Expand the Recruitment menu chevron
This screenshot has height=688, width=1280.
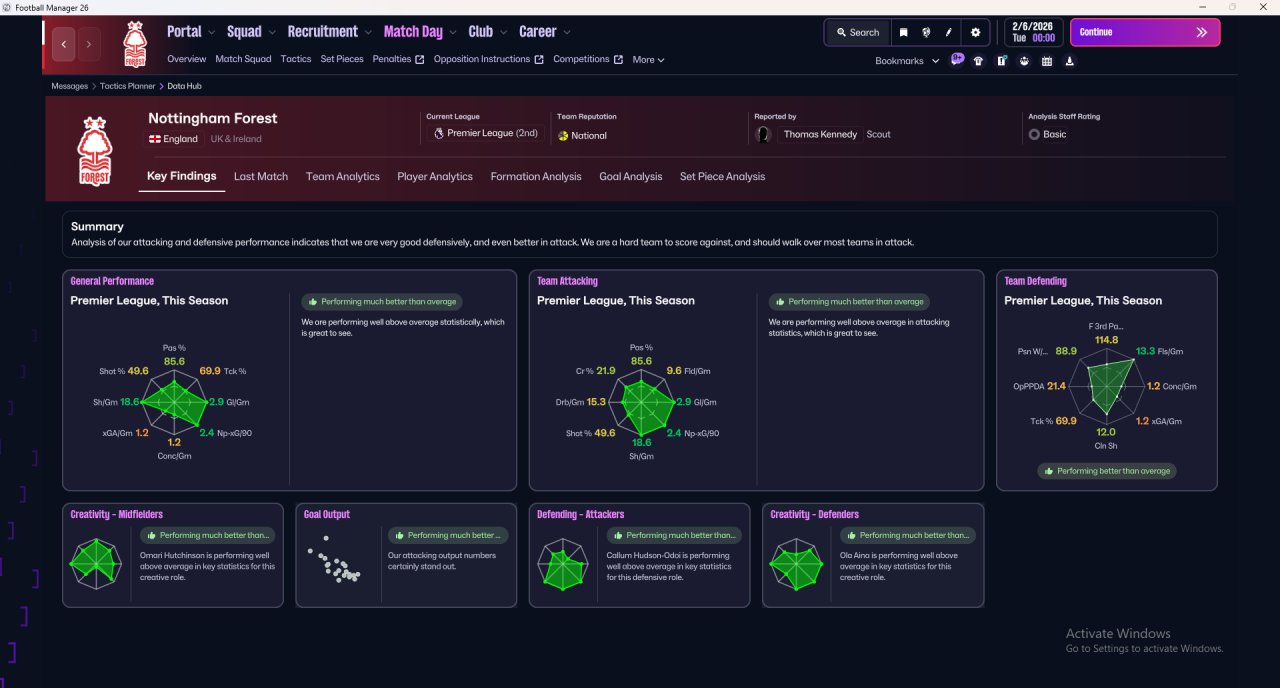pos(368,32)
